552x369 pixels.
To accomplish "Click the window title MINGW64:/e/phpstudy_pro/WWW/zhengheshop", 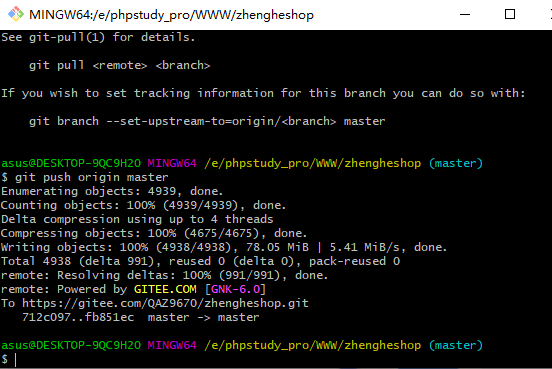I will tap(171, 15).
